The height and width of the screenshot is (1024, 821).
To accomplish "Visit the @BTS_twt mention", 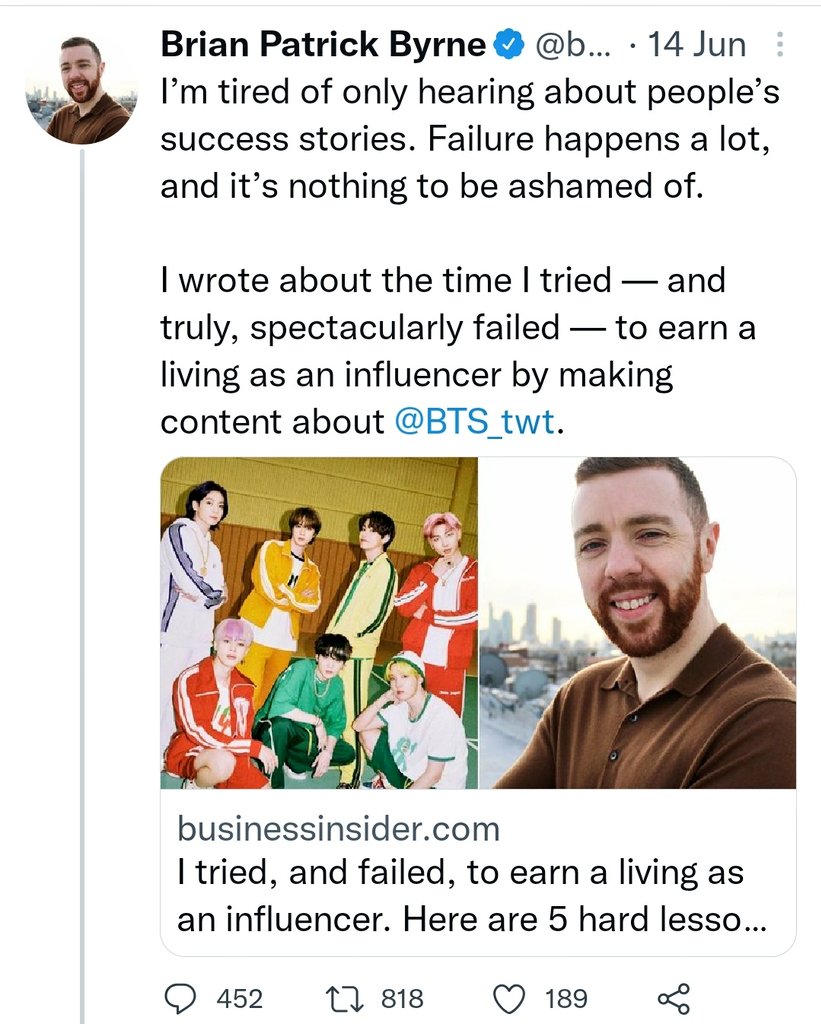I will pos(474,421).
